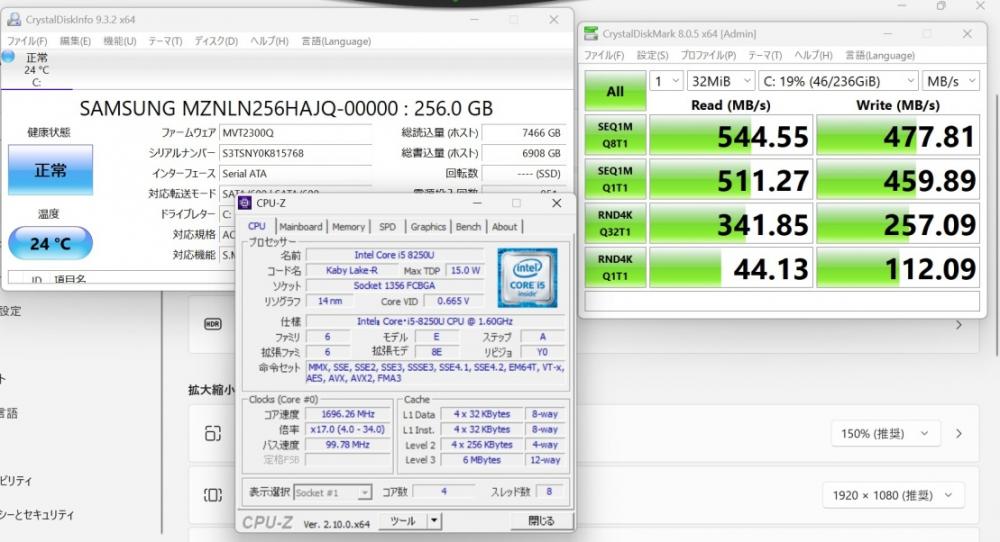Screen dimensions: 1000x542
Task: Open 編集(E) menu in CrystalDiskInfo
Action: tap(75, 41)
